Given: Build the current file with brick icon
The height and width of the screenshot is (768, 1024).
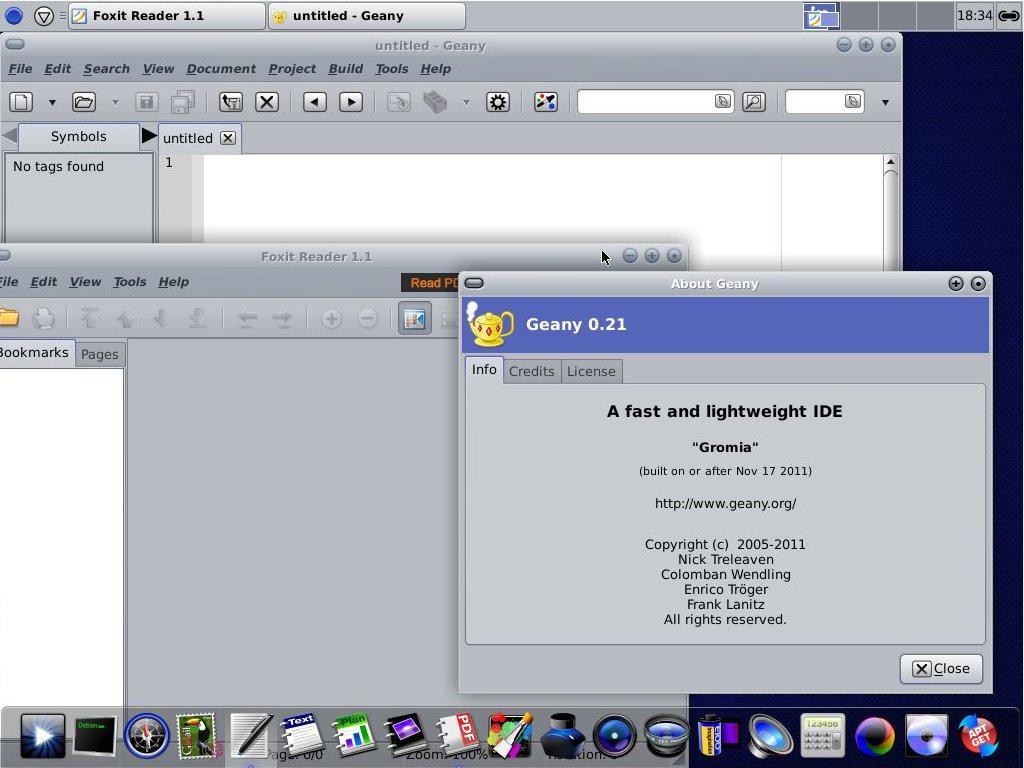Looking at the screenshot, I should pos(435,102).
